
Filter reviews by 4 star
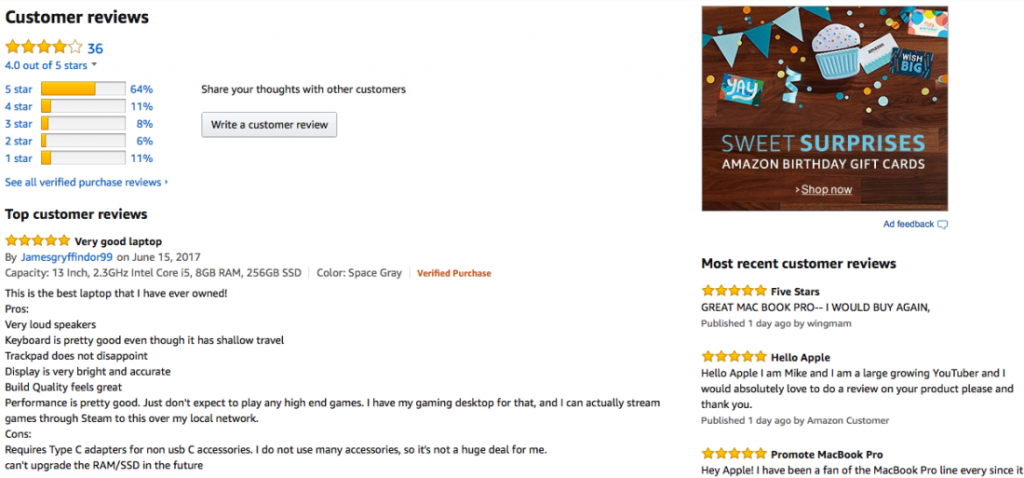tap(18, 106)
